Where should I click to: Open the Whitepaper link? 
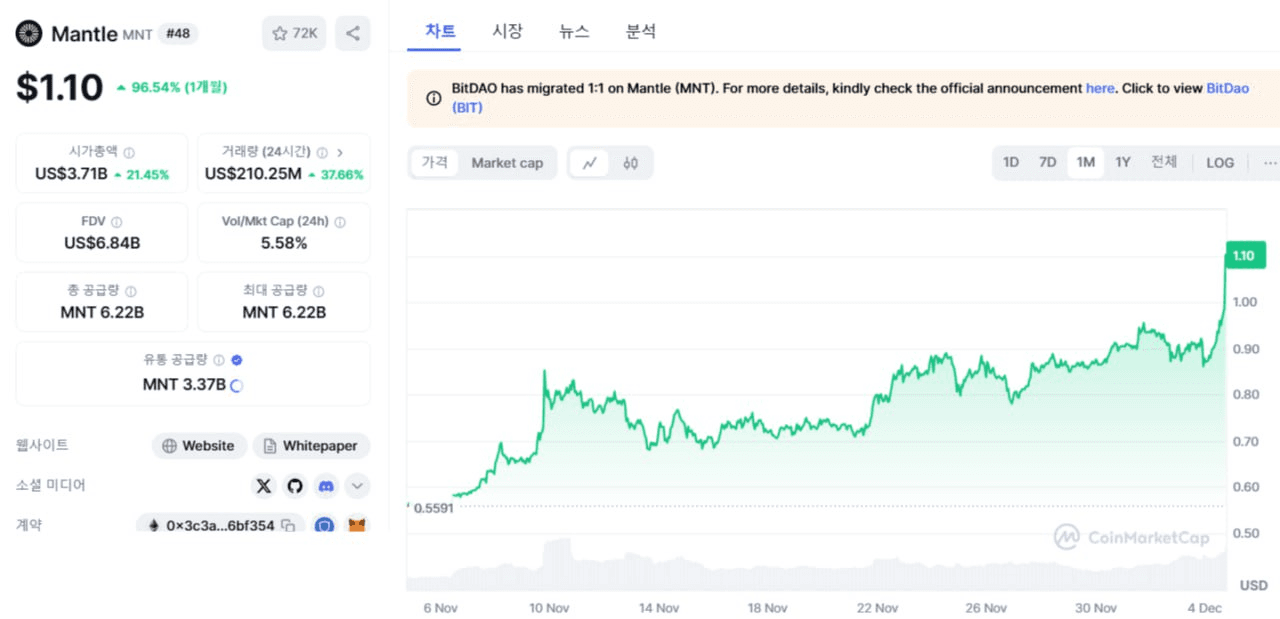pyautogui.click(x=311, y=446)
